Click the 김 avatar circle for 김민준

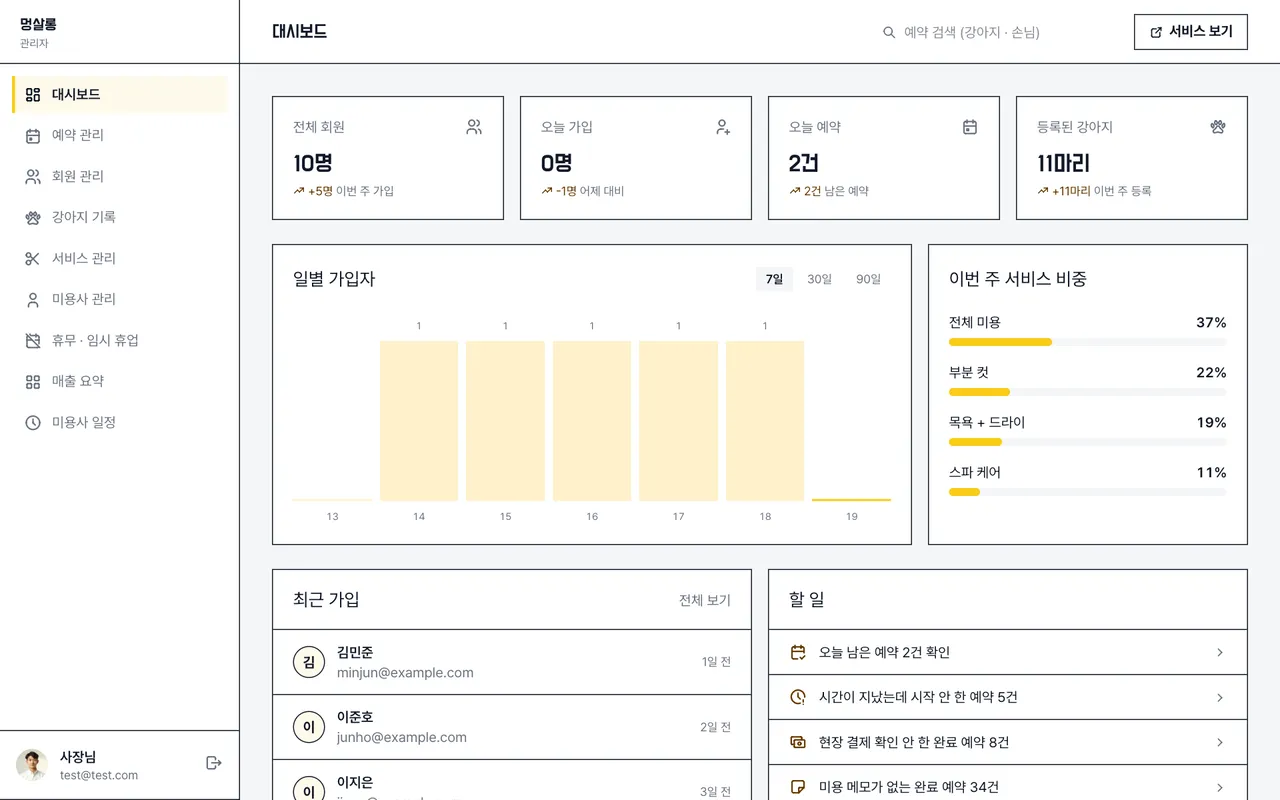tap(309, 662)
